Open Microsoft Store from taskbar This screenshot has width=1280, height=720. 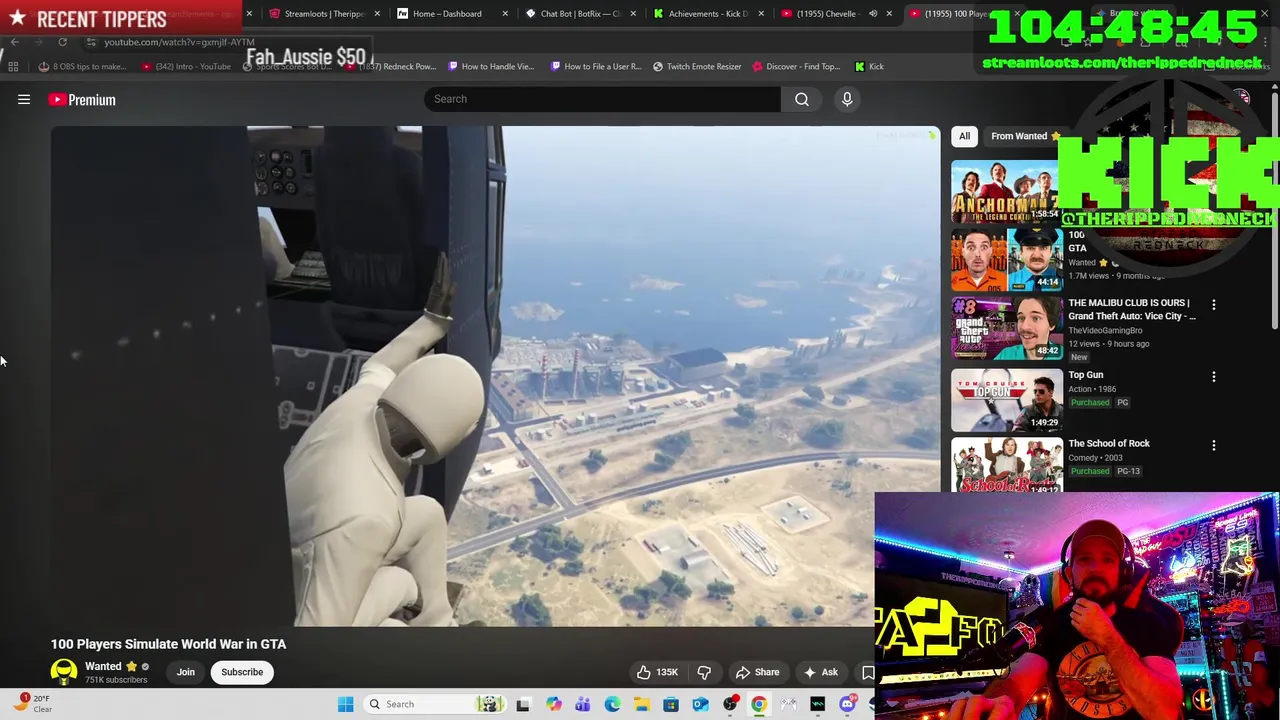[x=671, y=704]
